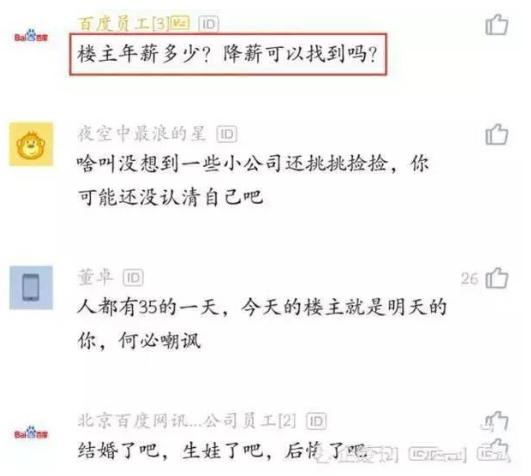
Task: Open the top Baidu logo avatar
Action: 31,36
